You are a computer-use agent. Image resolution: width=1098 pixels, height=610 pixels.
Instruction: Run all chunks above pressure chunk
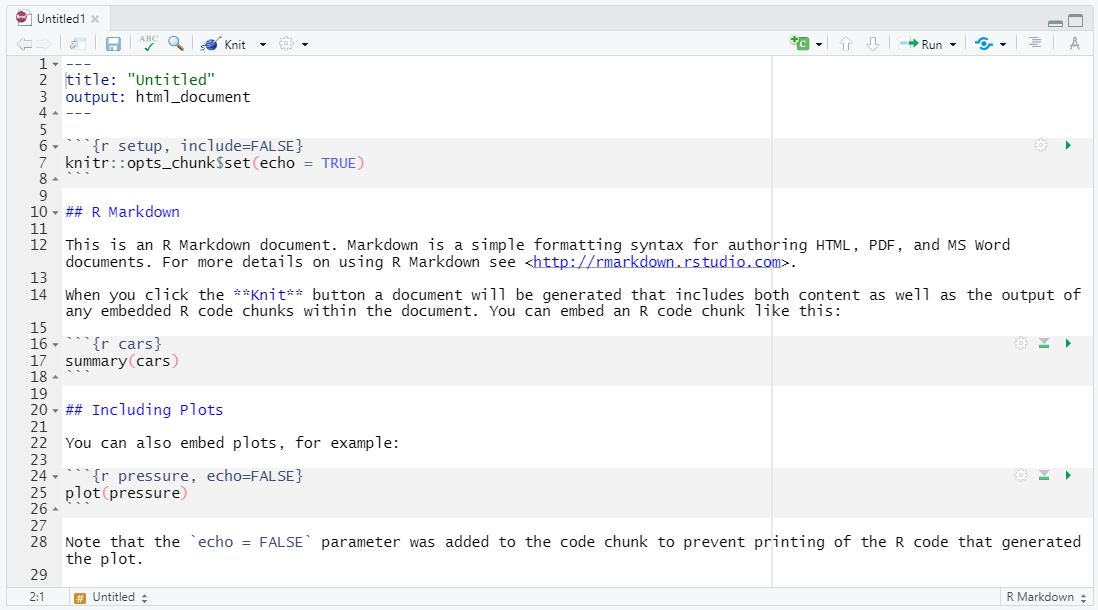1044,476
